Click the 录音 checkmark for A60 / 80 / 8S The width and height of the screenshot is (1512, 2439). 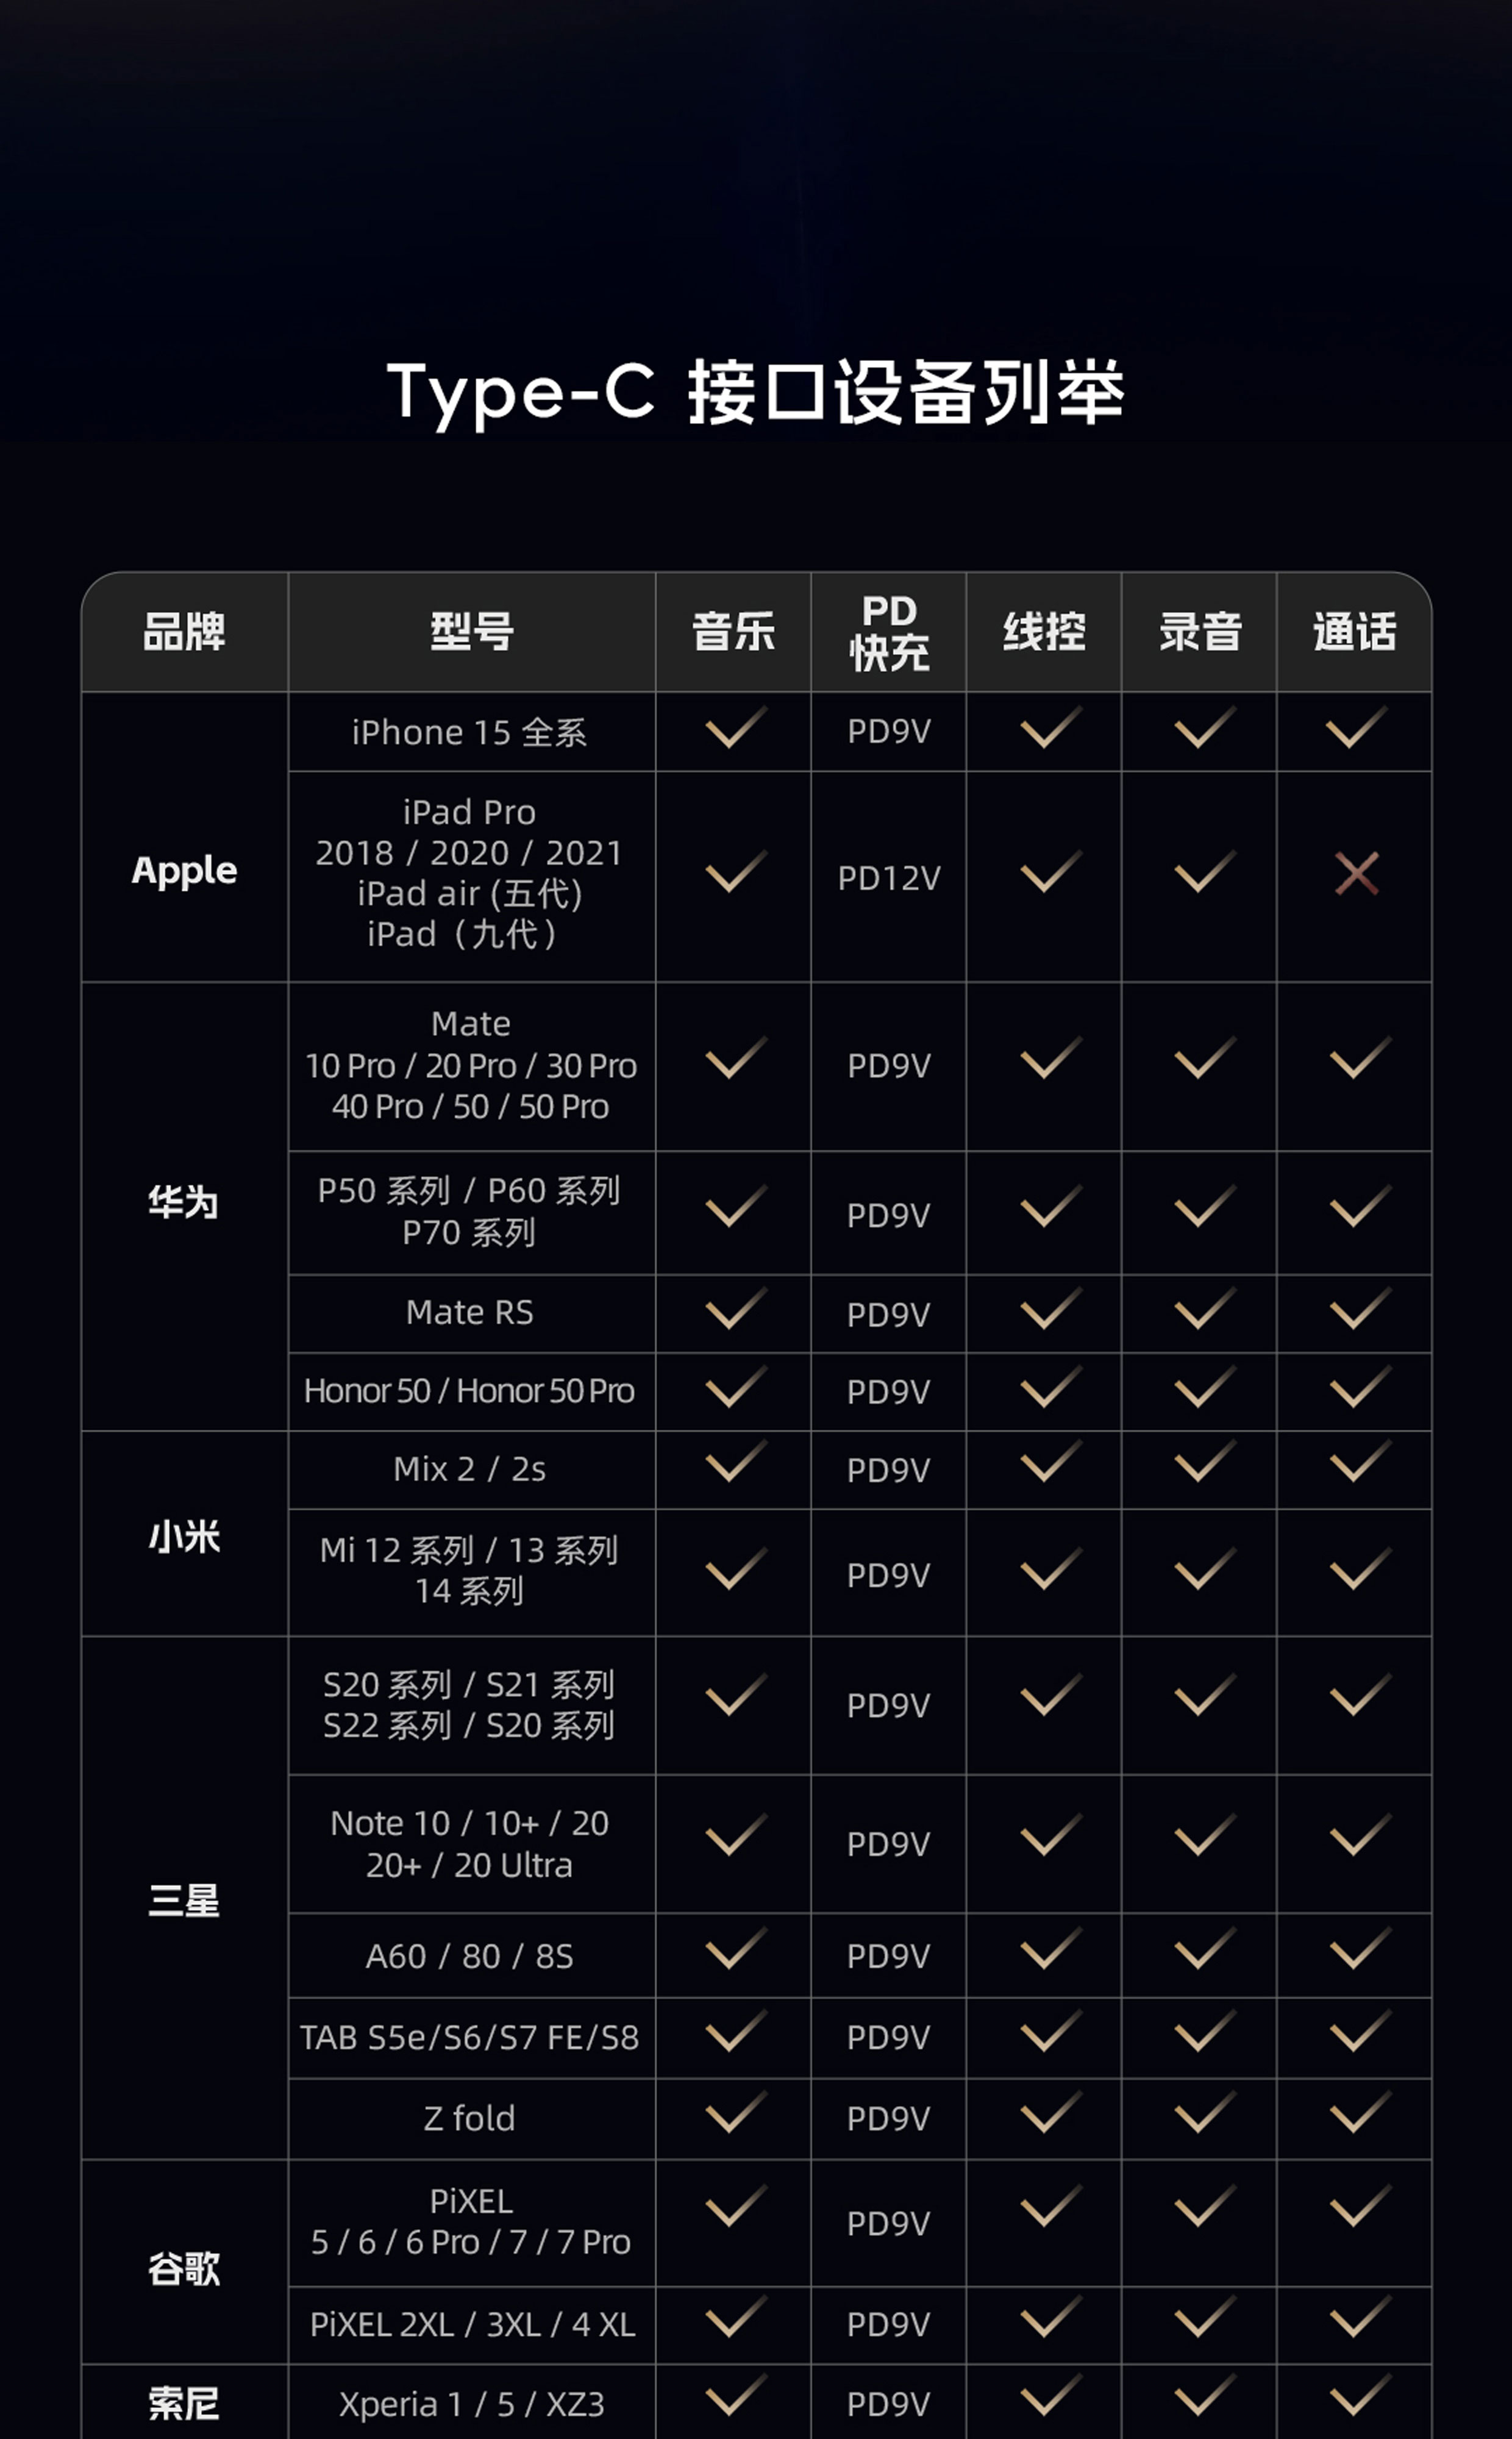(x=1204, y=1952)
